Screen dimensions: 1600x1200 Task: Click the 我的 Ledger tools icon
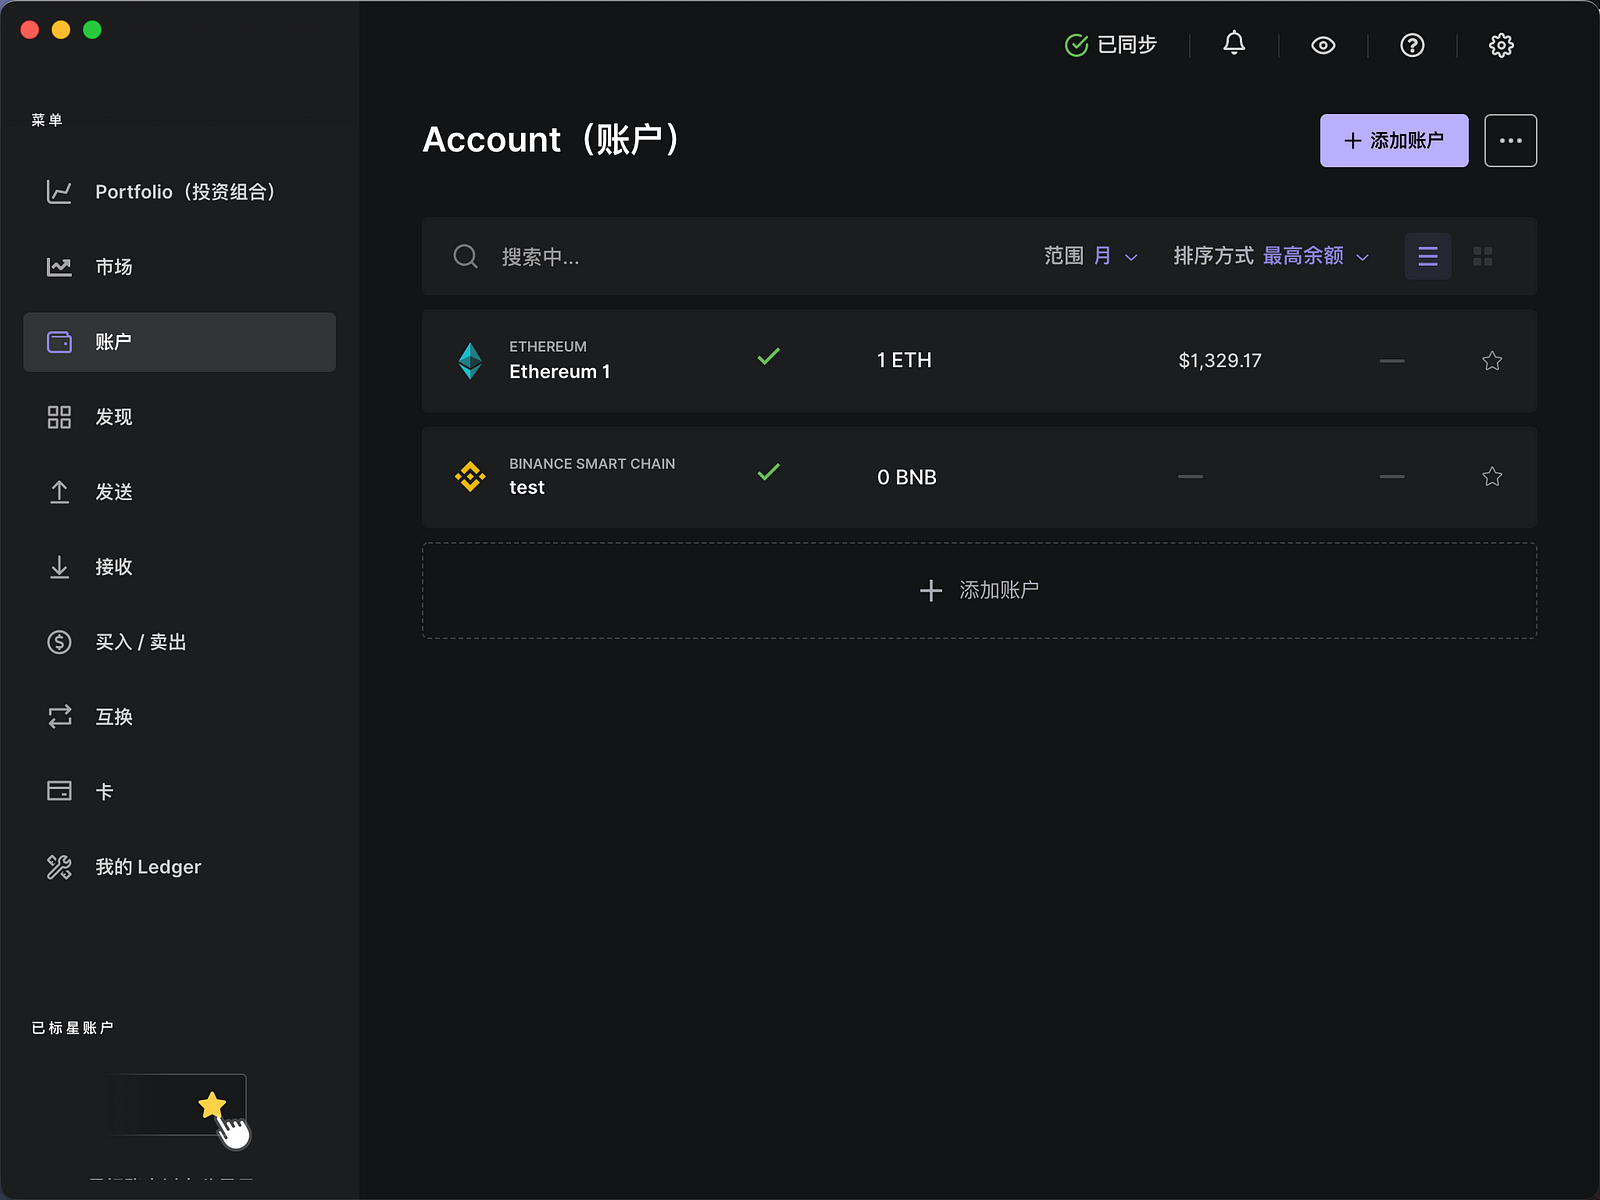coord(59,867)
